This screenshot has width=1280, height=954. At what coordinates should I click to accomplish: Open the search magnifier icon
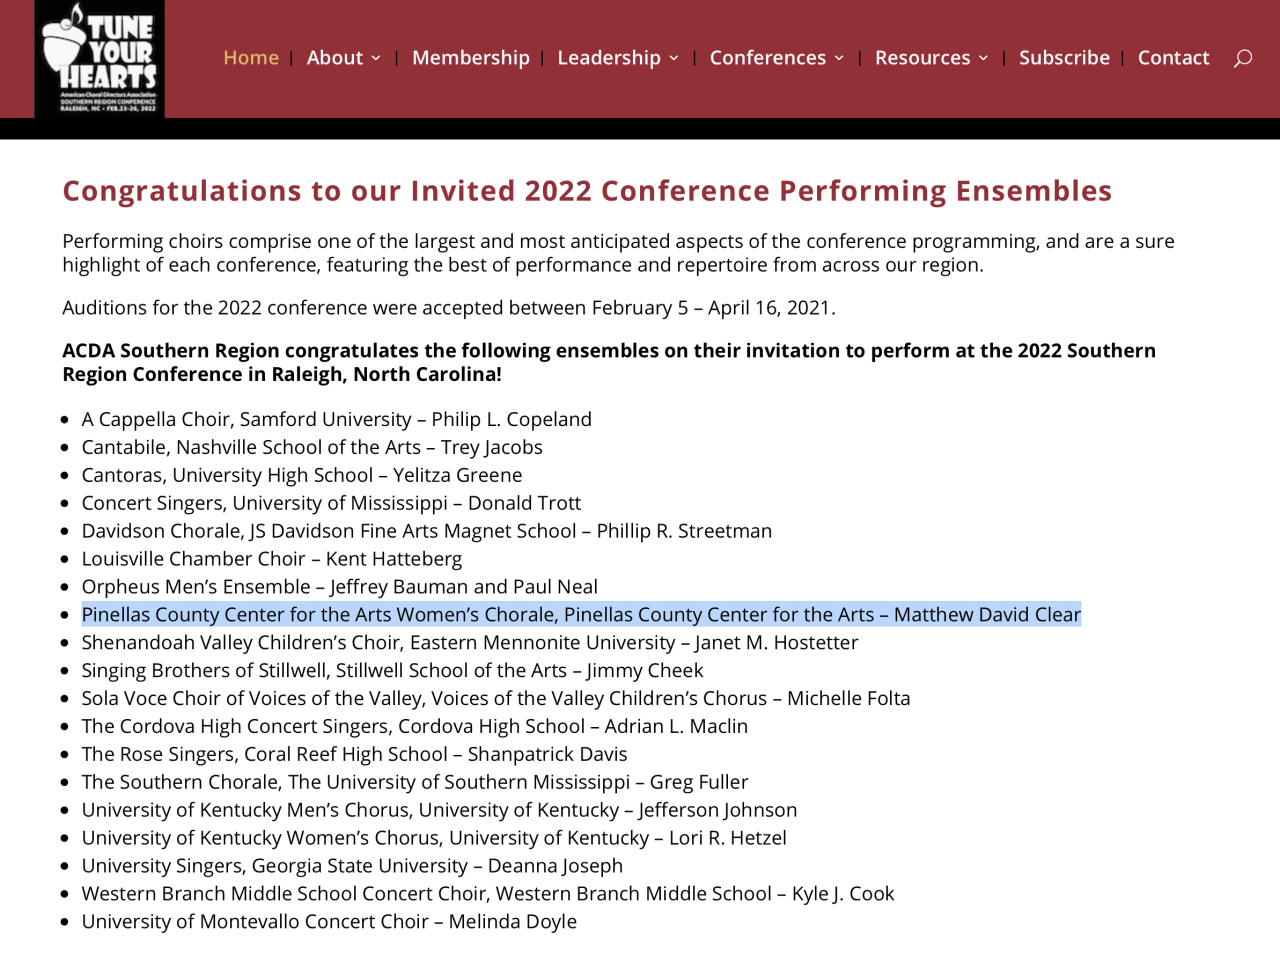(x=1242, y=58)
